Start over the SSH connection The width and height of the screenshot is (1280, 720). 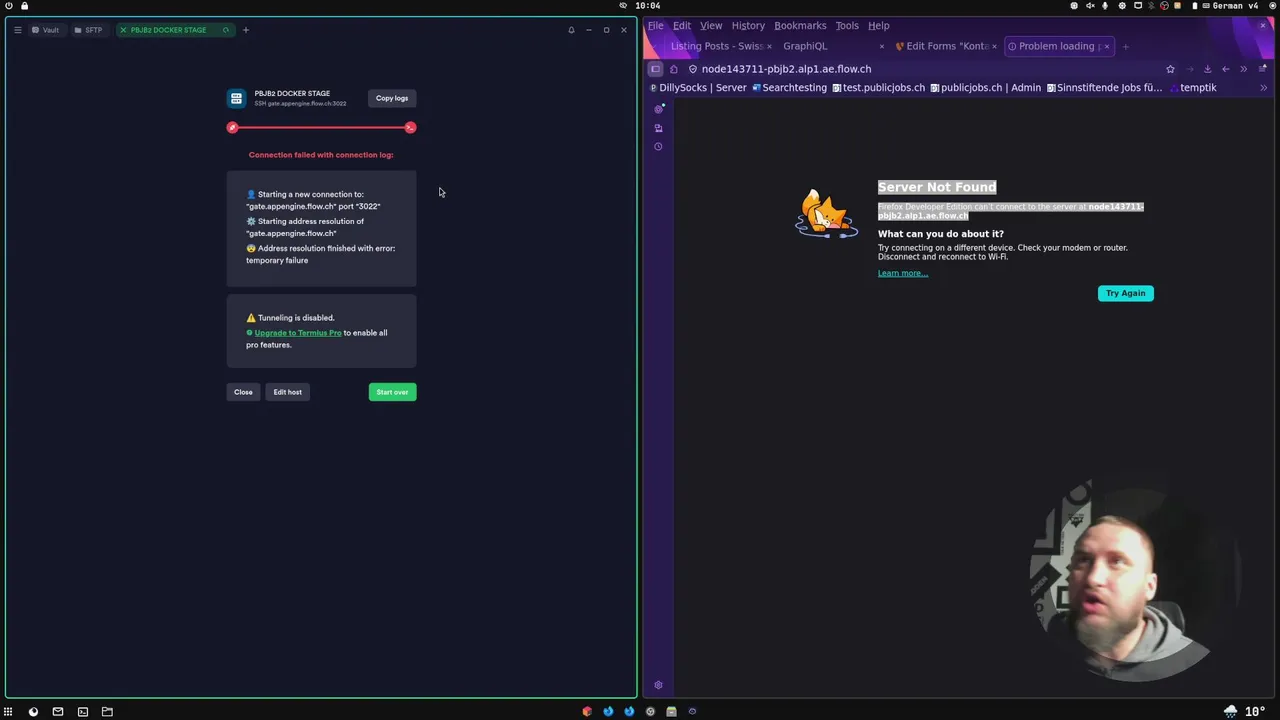click(392, 392)
